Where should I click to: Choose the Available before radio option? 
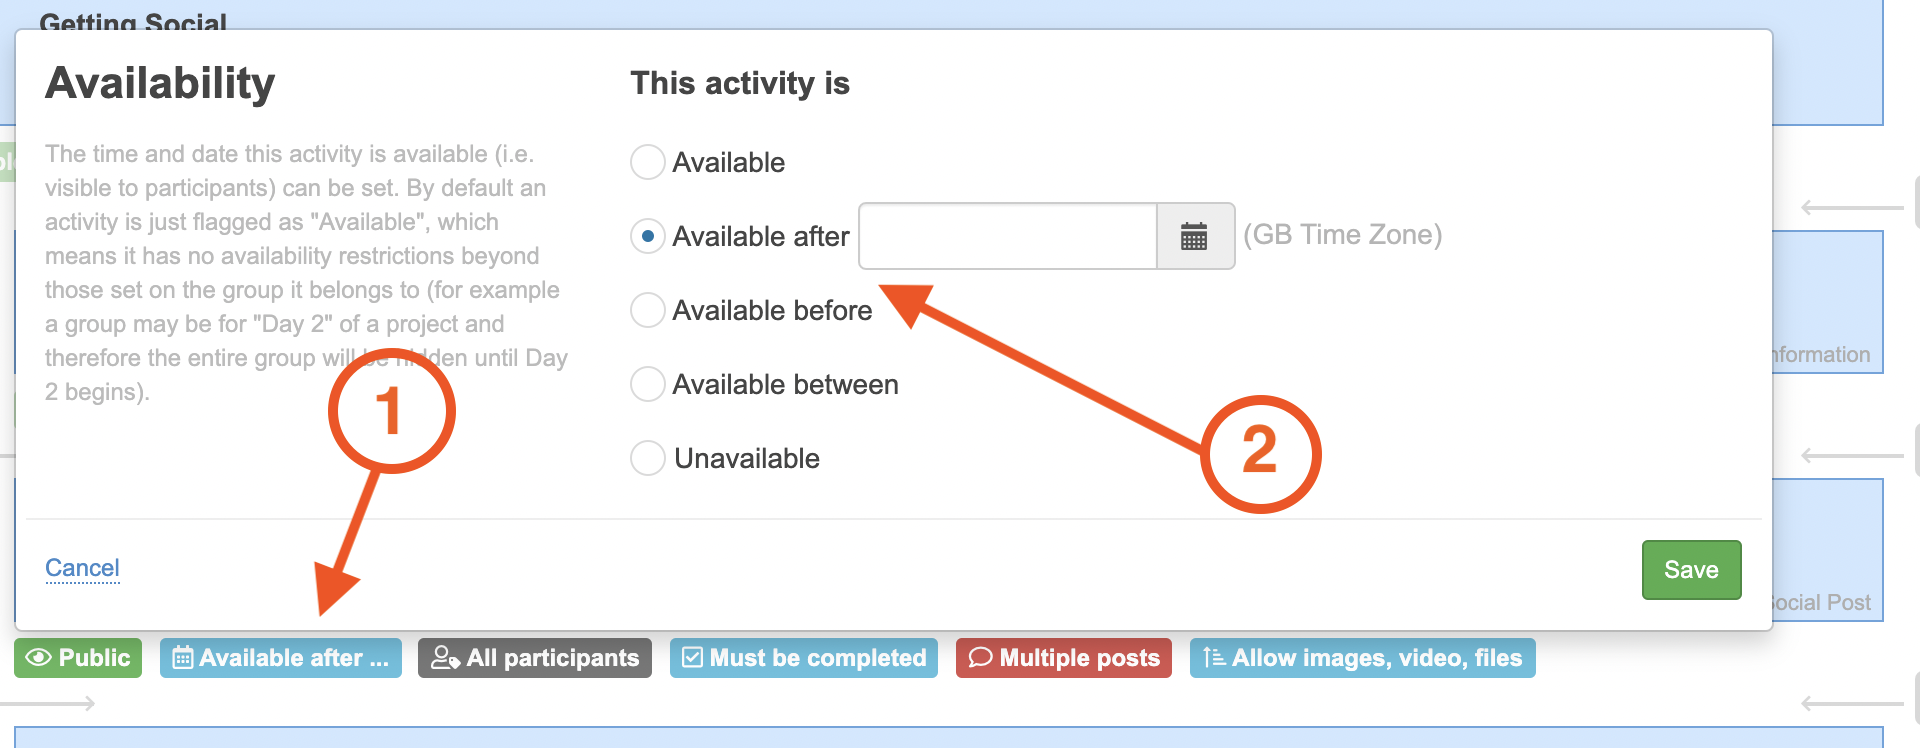648,310
